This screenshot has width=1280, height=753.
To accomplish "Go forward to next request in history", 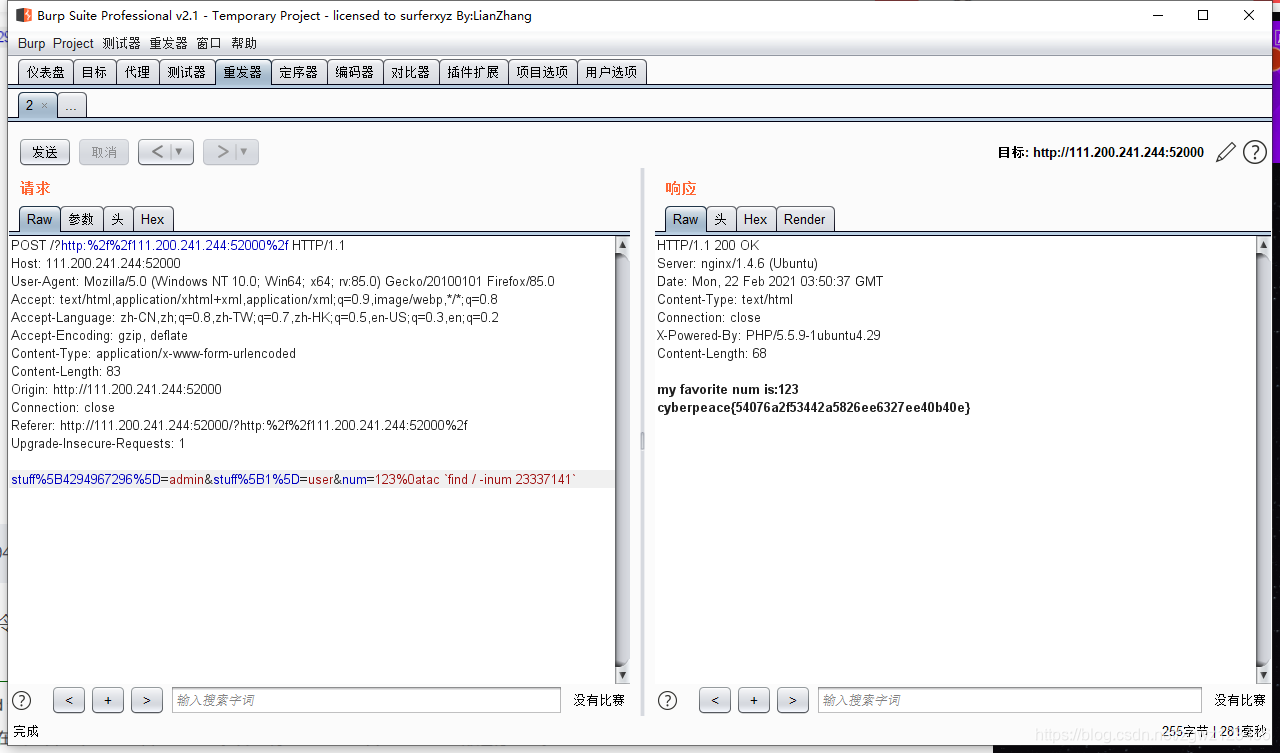I will coord(222,152).
